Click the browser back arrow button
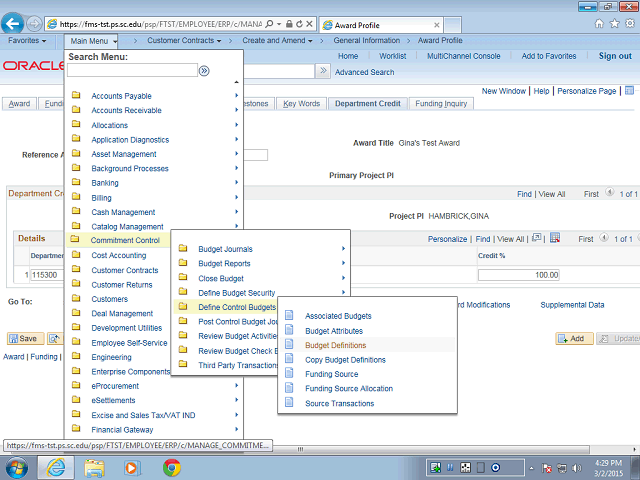 tap(14, 22)
